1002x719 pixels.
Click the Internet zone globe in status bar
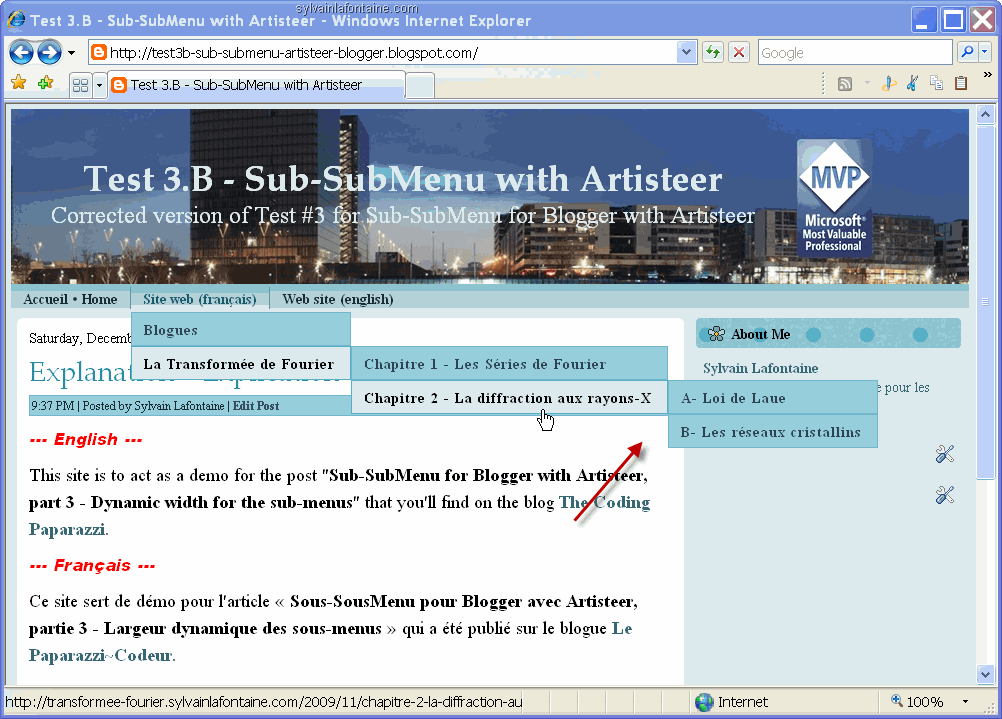point(704,702)
